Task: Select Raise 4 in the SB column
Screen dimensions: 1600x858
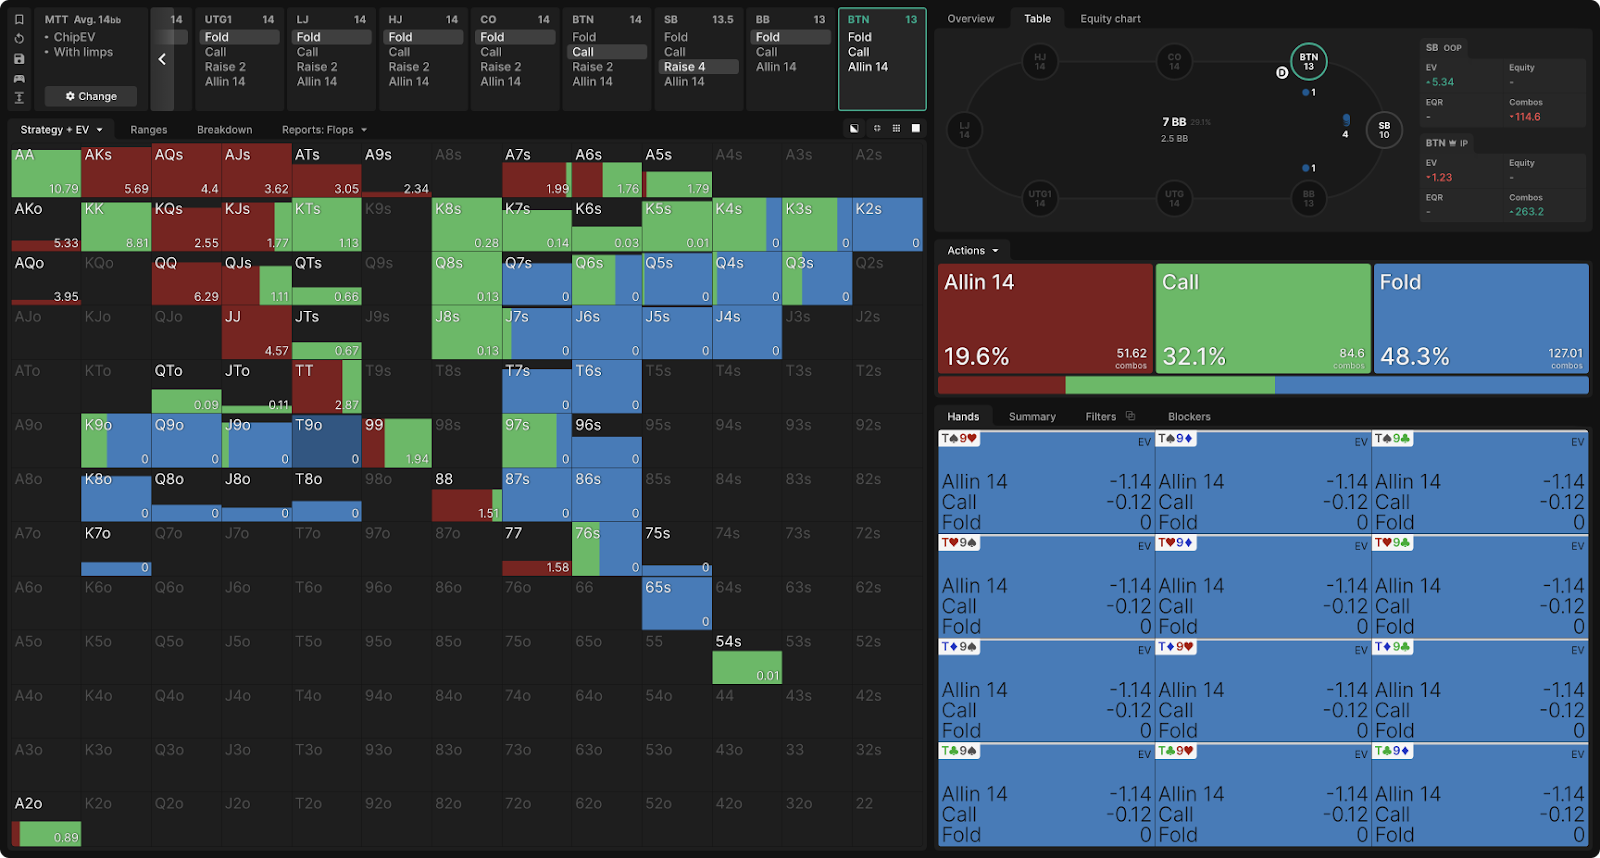Action: click(685, 67)
